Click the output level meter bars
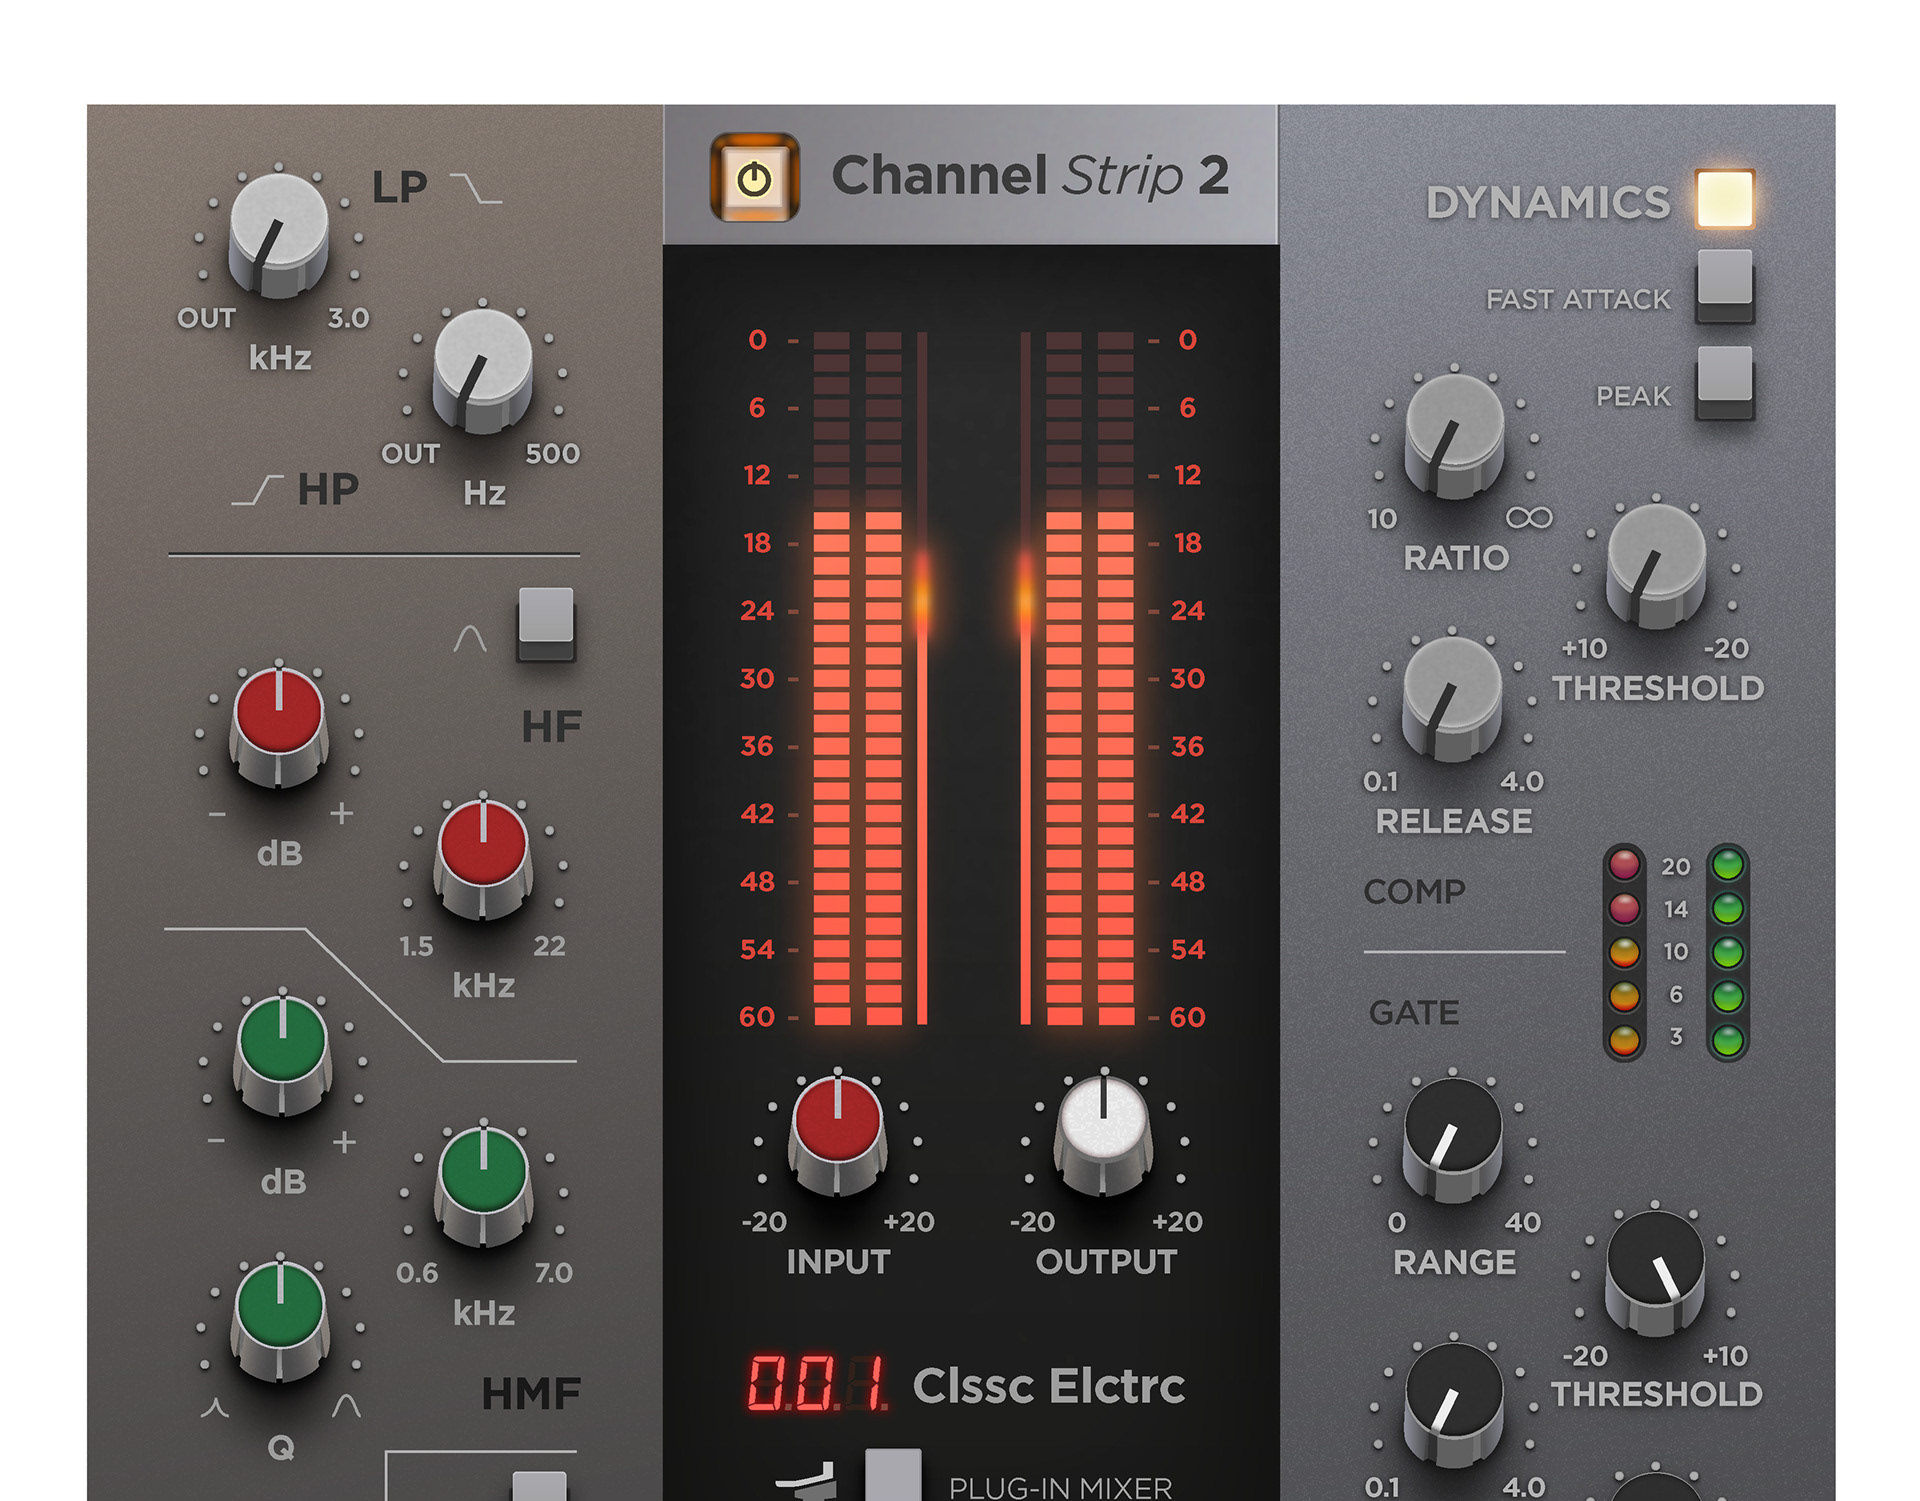Screen dimensions: 1920x1501 pyautogui.click(x=1090, y=678)
